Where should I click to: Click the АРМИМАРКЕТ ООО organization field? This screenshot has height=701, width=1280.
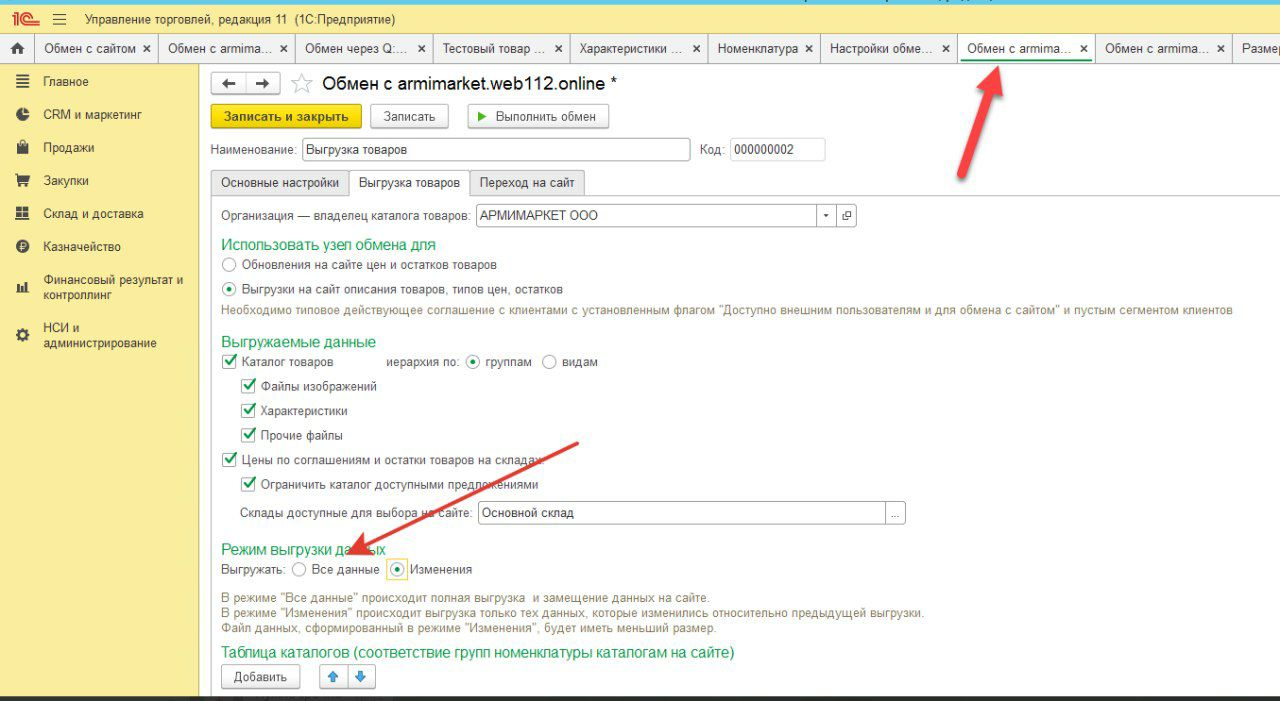coord(647,215)
